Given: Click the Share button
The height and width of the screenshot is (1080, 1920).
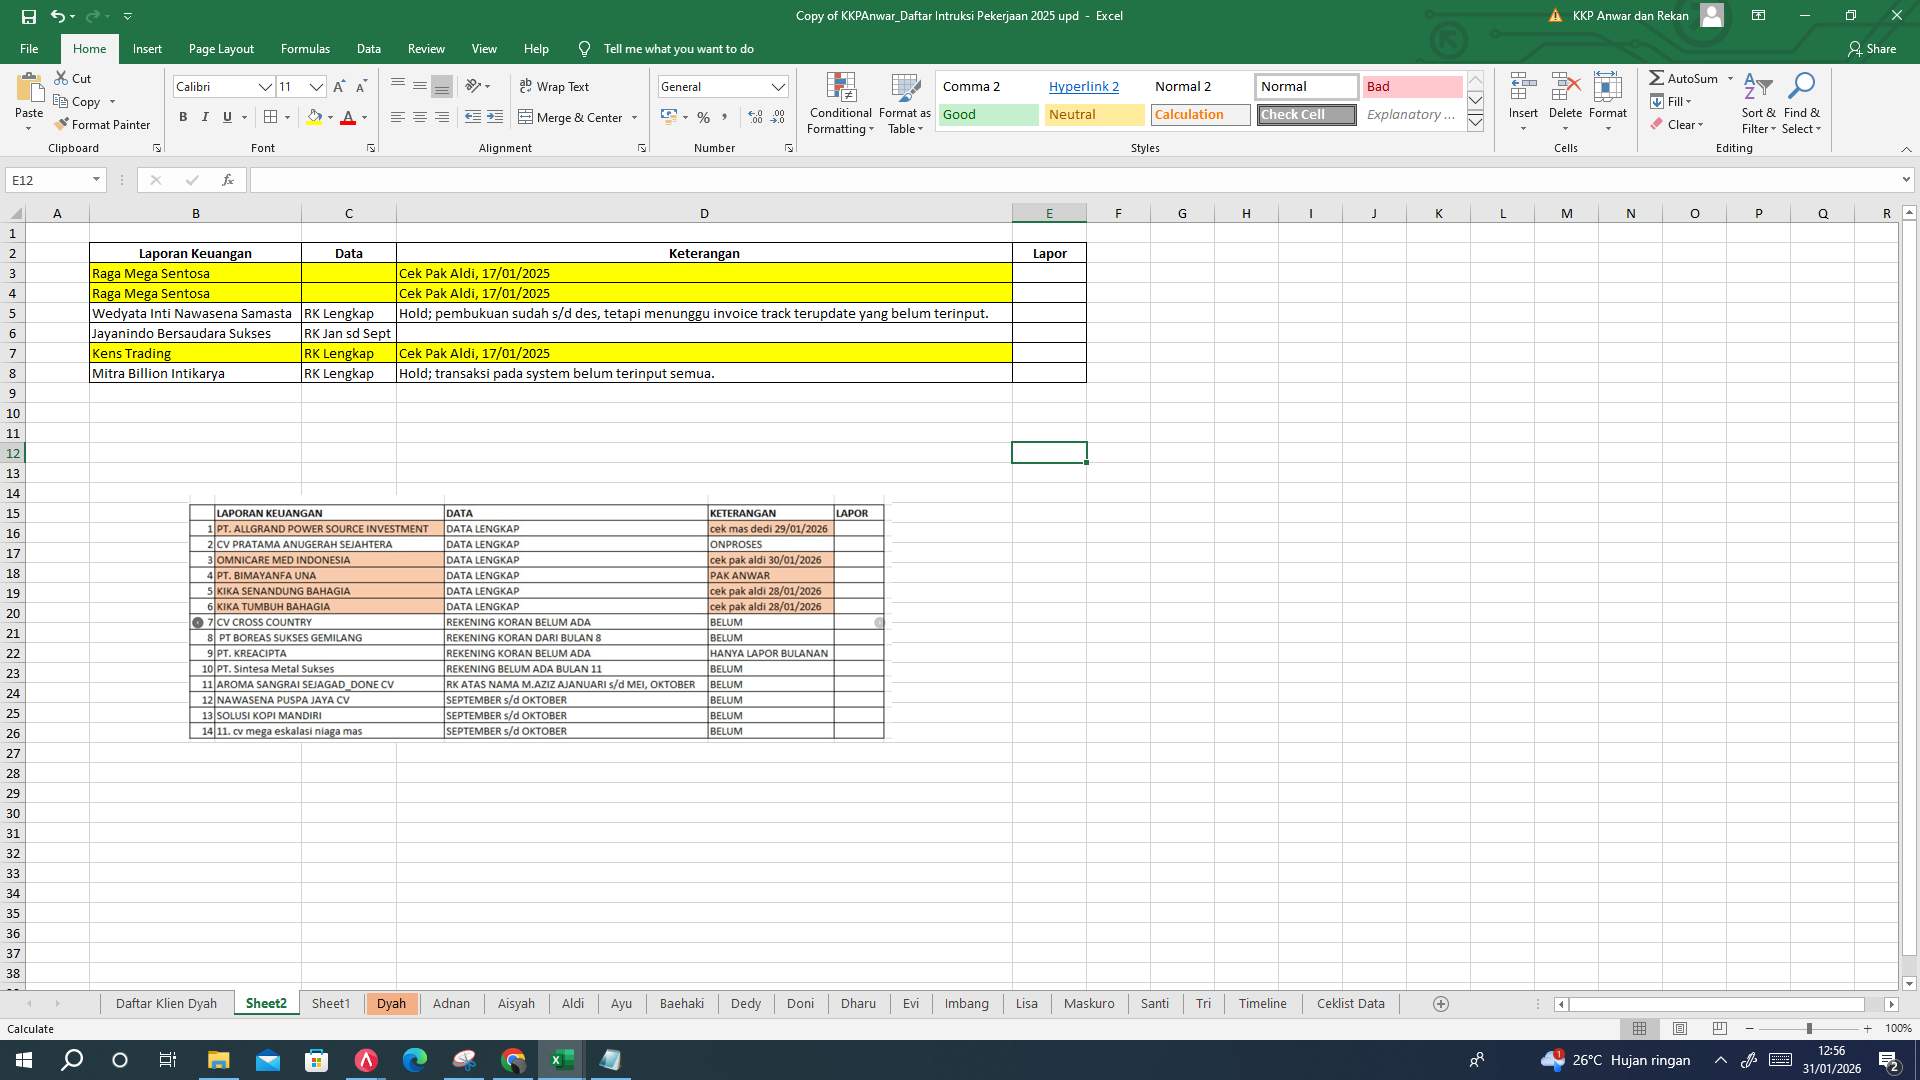Looking at the screenshot, I should (1878, 48).
